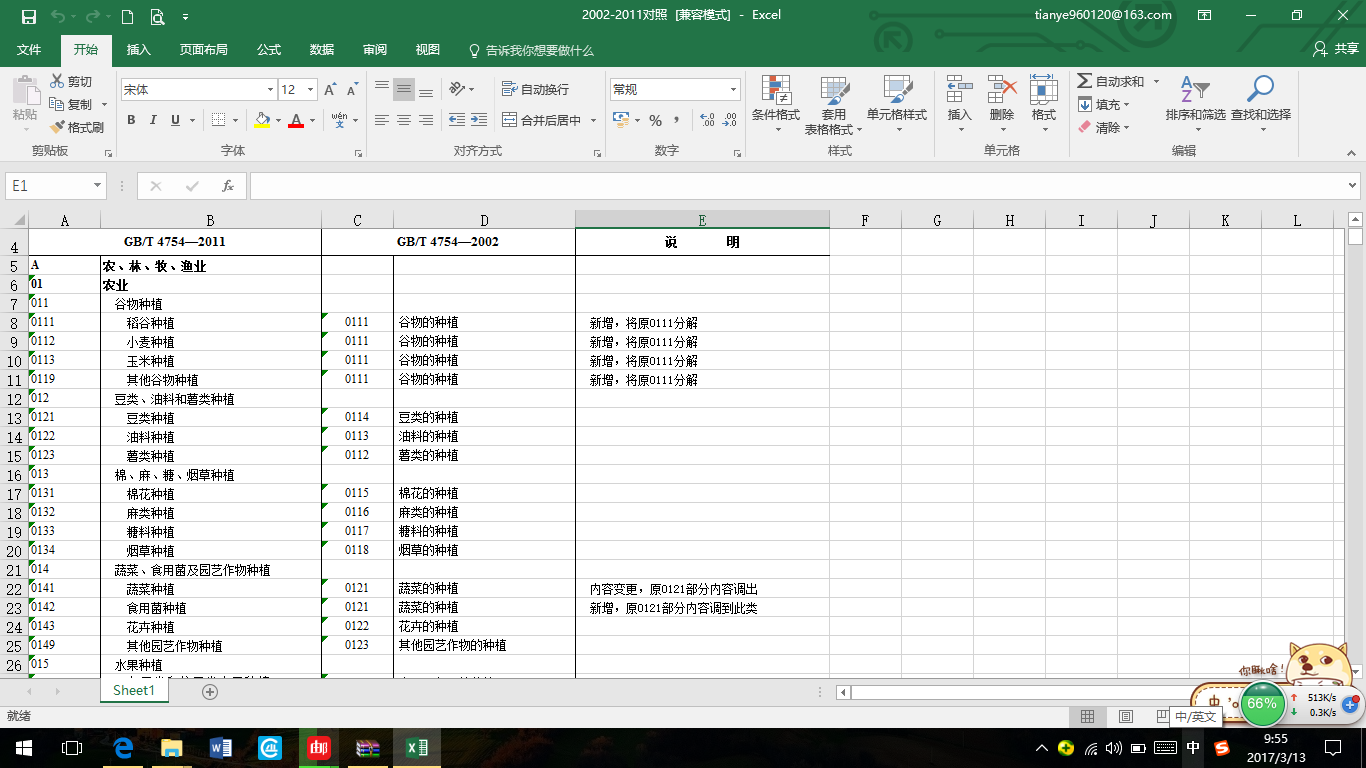1366x768 pixels.
Task: Apply italic formatting
Action: (x=153, y=120)
